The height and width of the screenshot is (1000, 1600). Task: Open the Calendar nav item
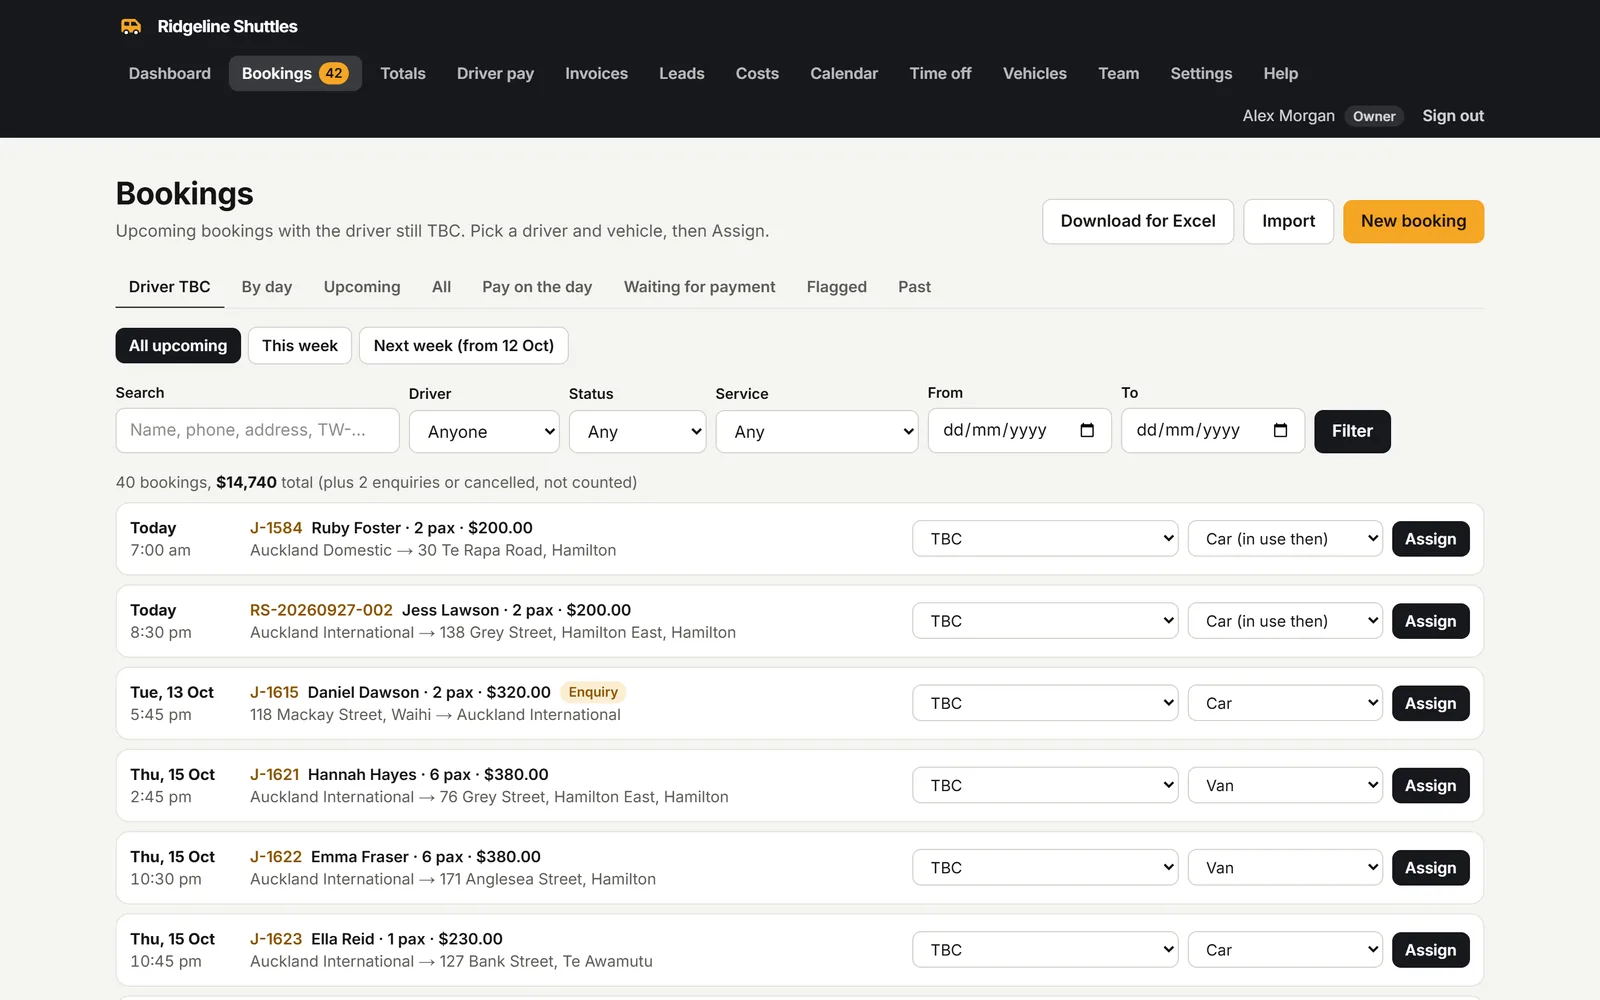(844, 73)
